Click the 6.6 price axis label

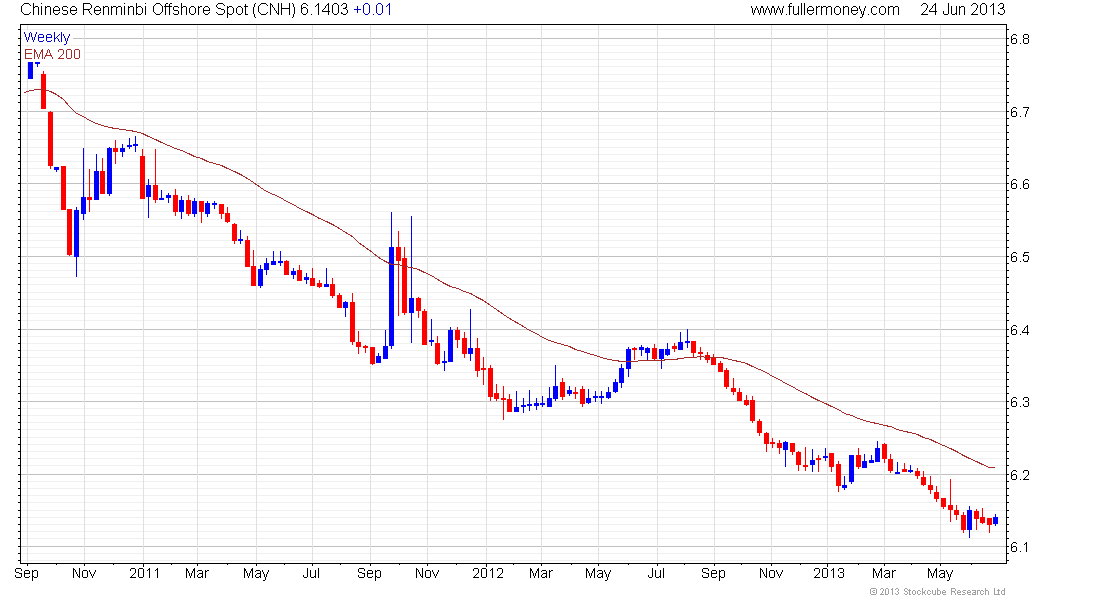click(x=1019, y=185)
